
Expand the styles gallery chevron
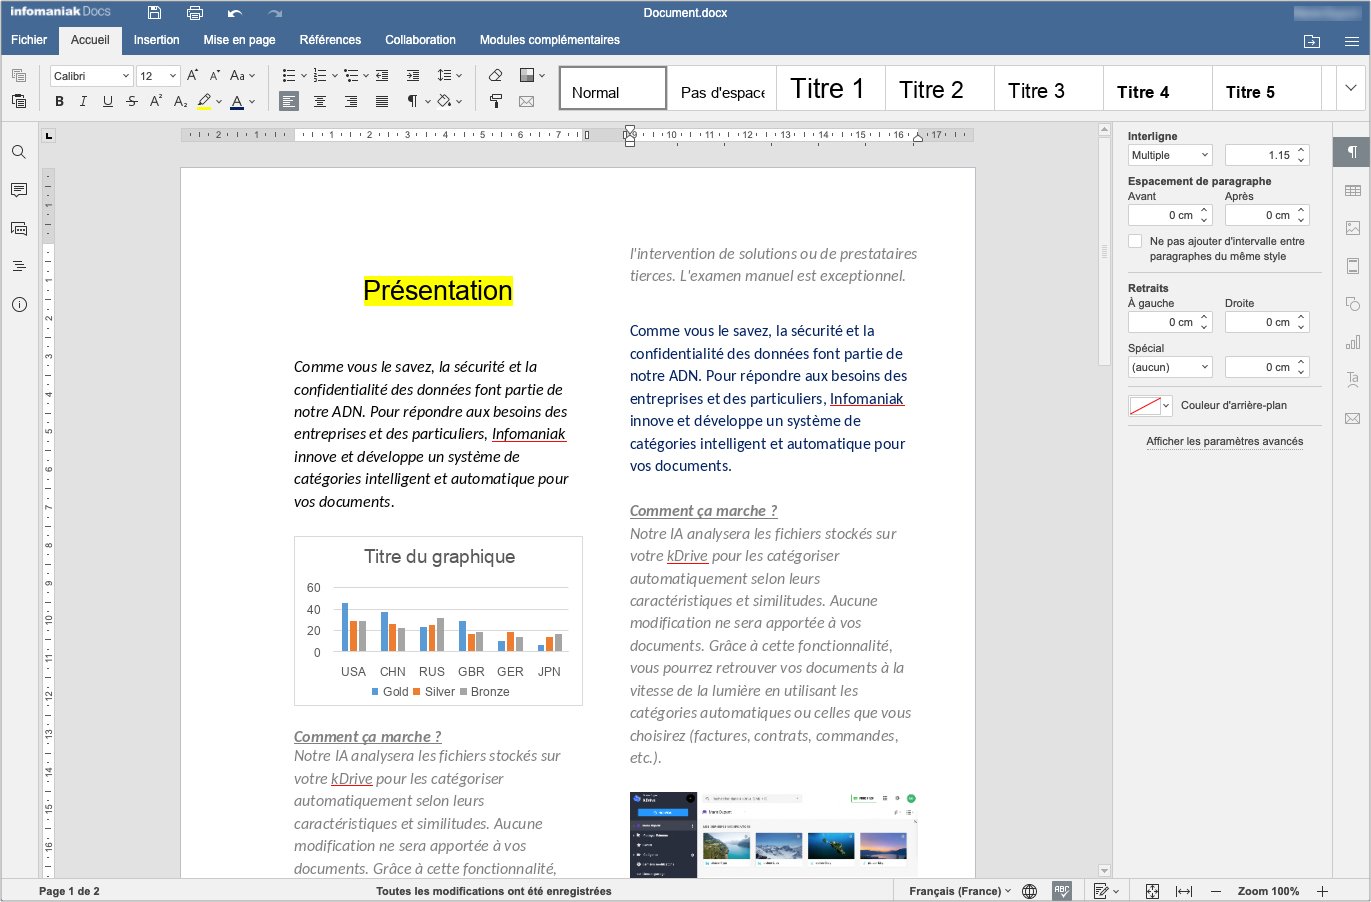coord(1351,88)
